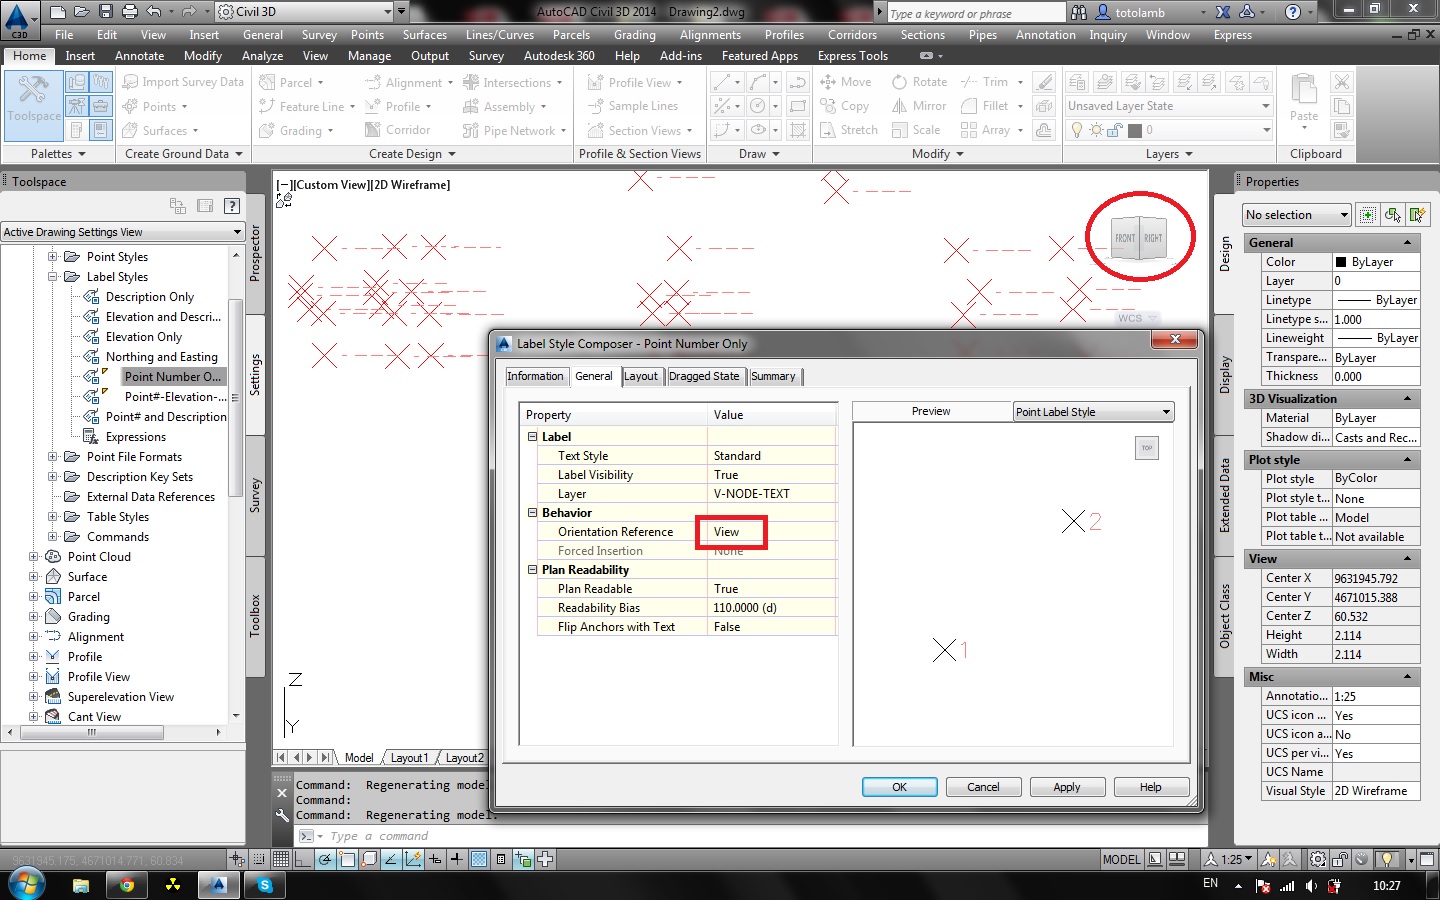1440x900 pixels.
Task: Switch to the Dragged State tab
Action: (x=705, y=376)
